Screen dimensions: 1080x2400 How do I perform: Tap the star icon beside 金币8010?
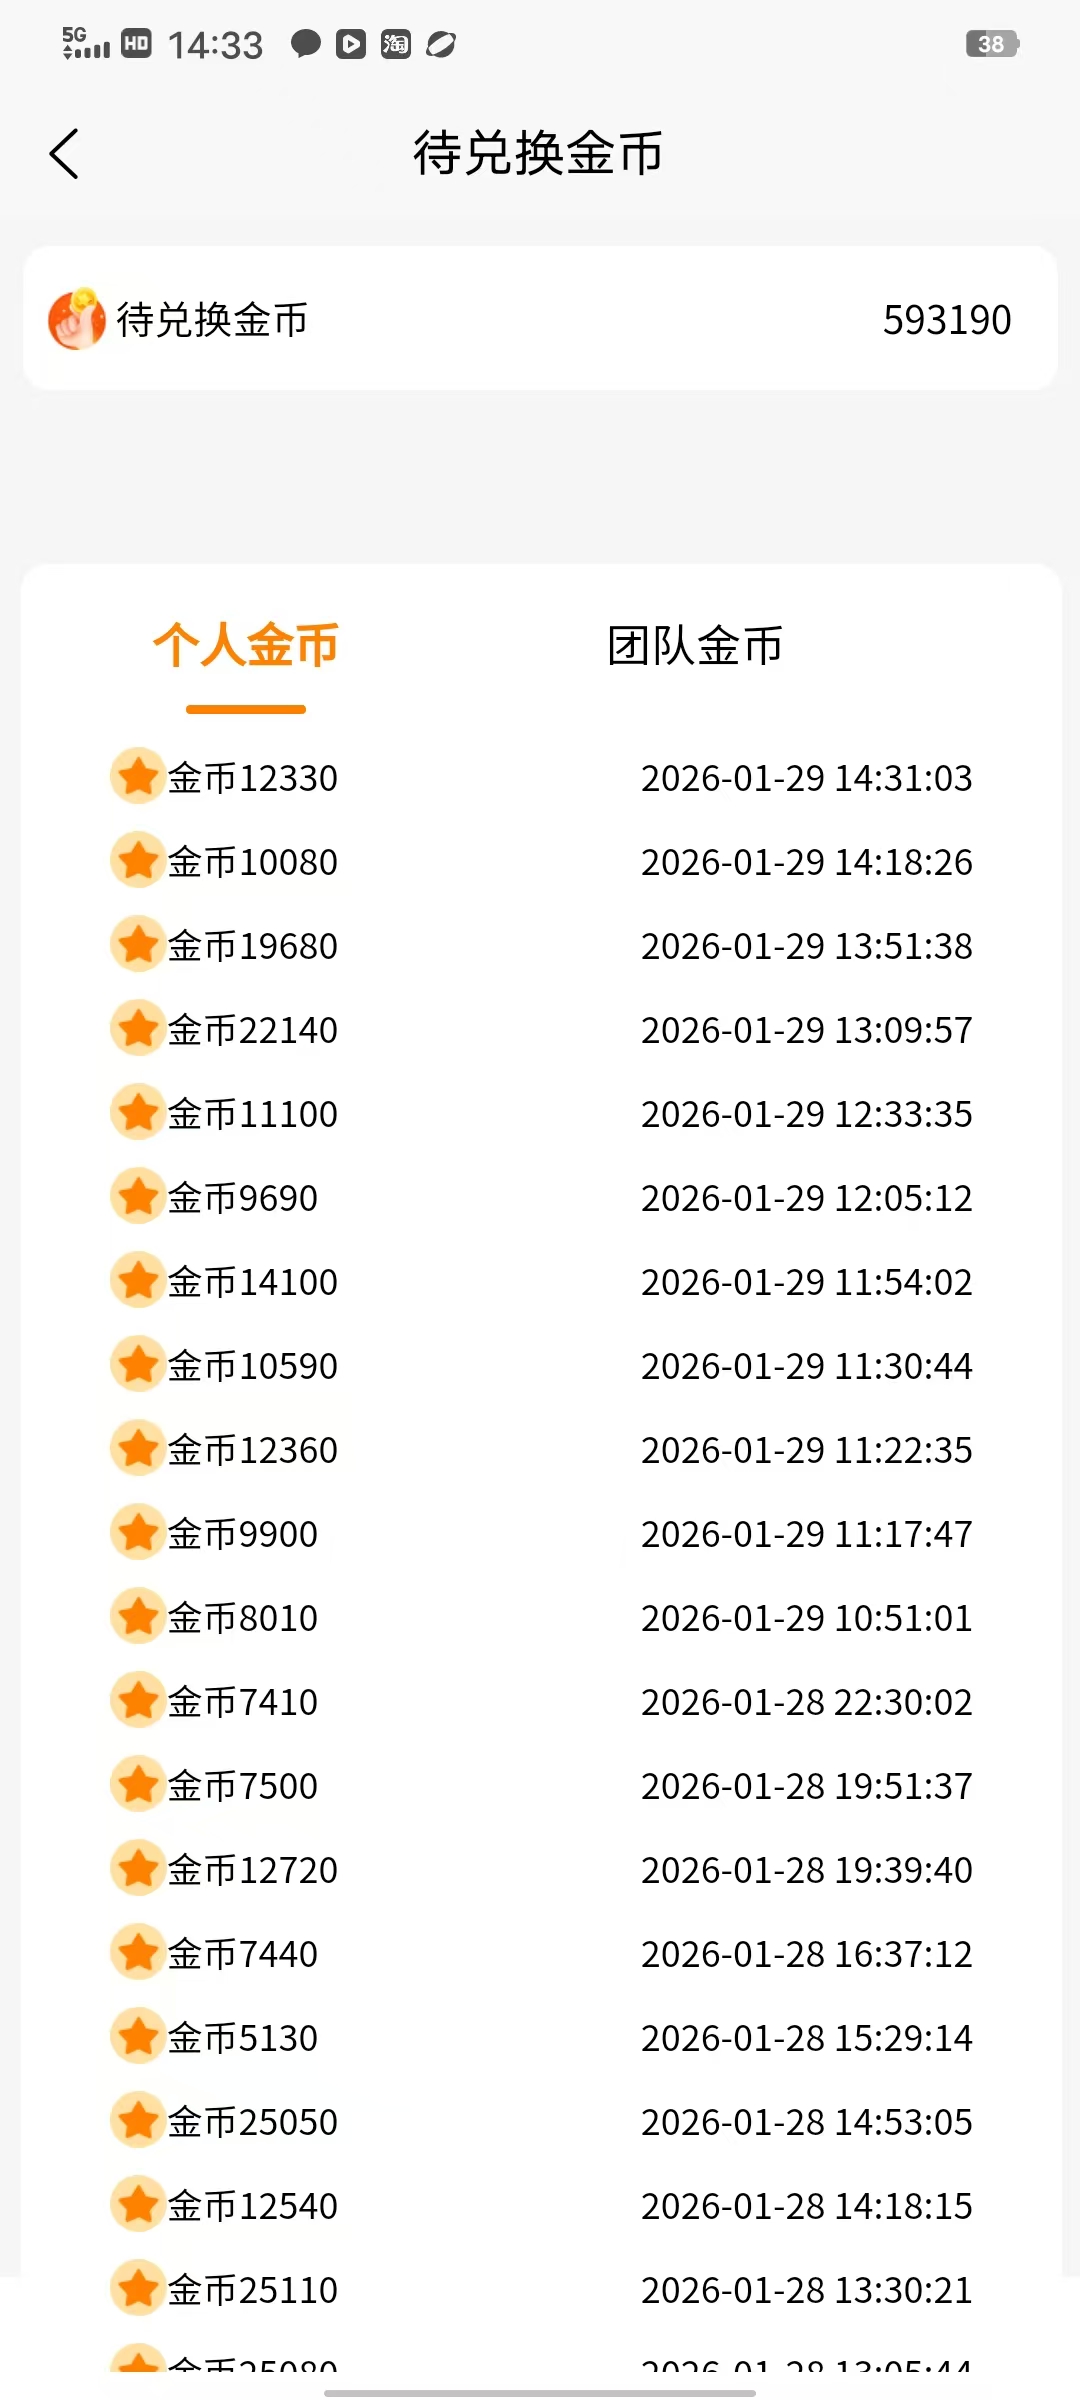137,1617
